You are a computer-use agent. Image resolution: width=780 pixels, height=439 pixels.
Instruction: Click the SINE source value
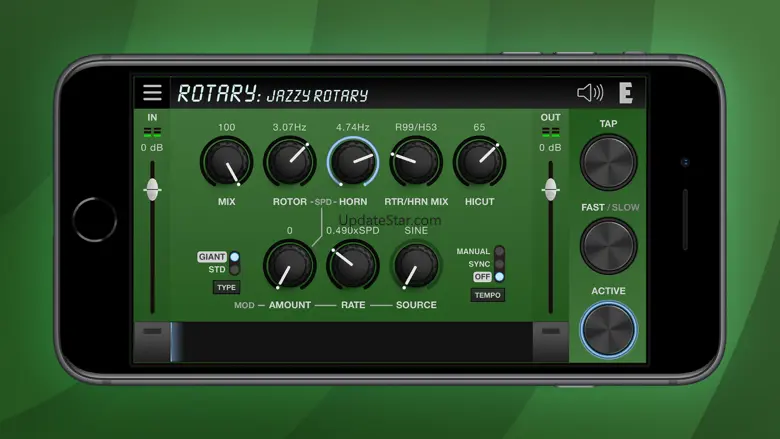[x=416, y=231]
